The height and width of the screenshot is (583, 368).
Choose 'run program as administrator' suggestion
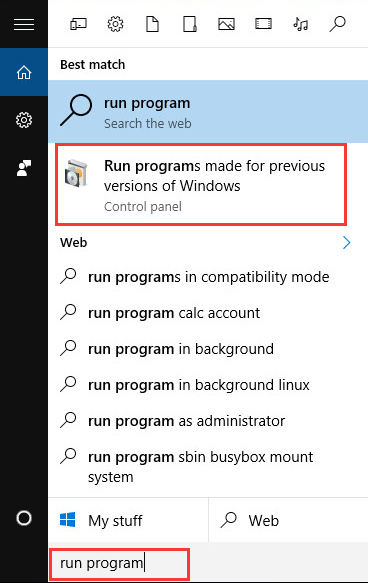point(186,421)
